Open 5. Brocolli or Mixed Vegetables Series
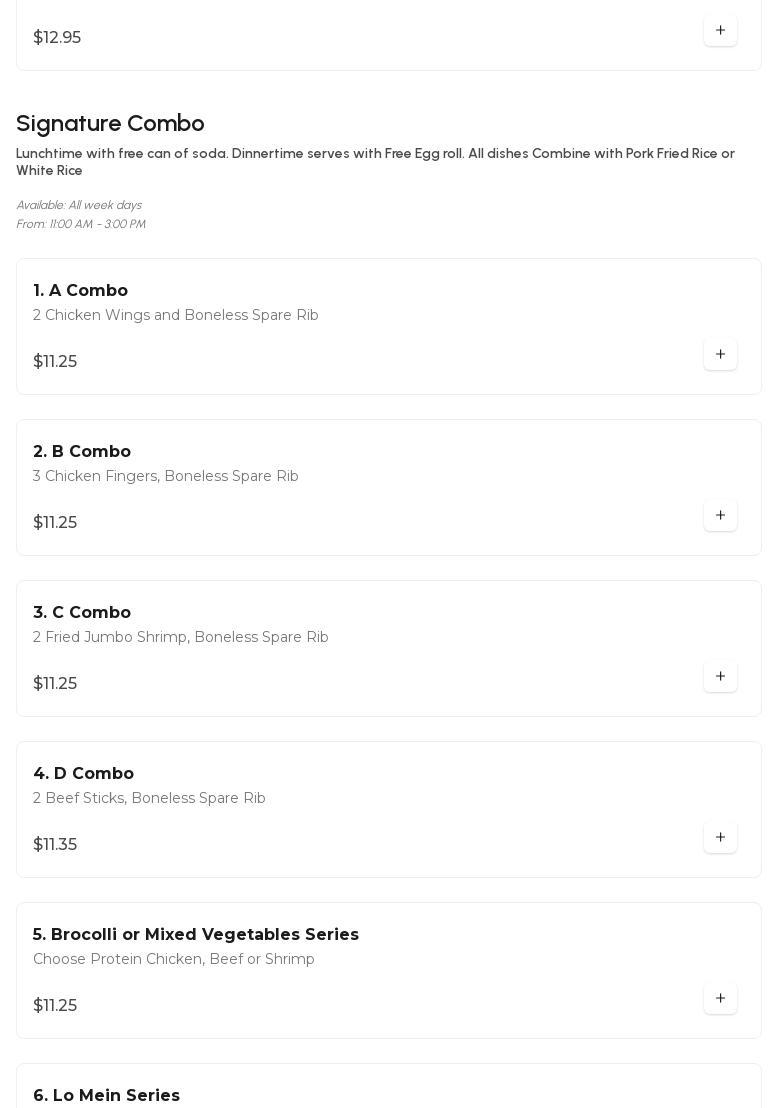 click(196, 934)
